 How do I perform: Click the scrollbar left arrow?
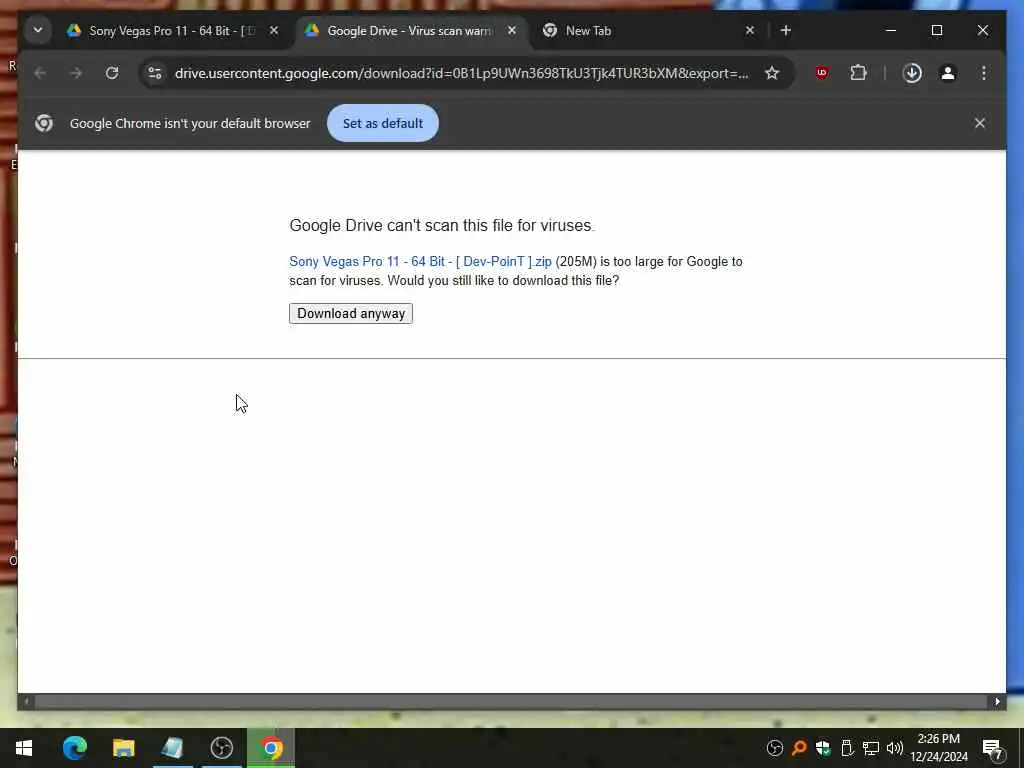26,702
